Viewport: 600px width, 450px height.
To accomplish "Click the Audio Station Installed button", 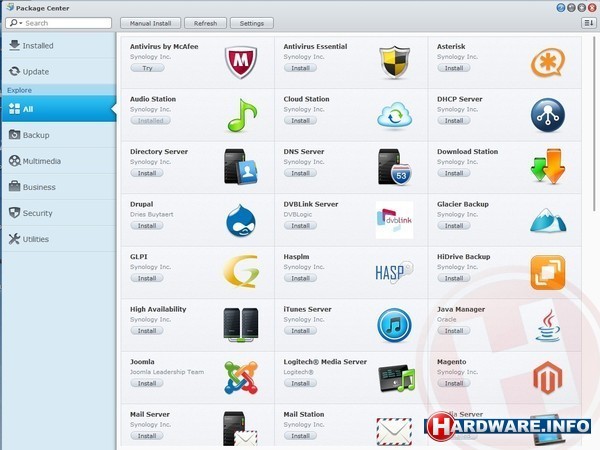I will tap(150, 121).
